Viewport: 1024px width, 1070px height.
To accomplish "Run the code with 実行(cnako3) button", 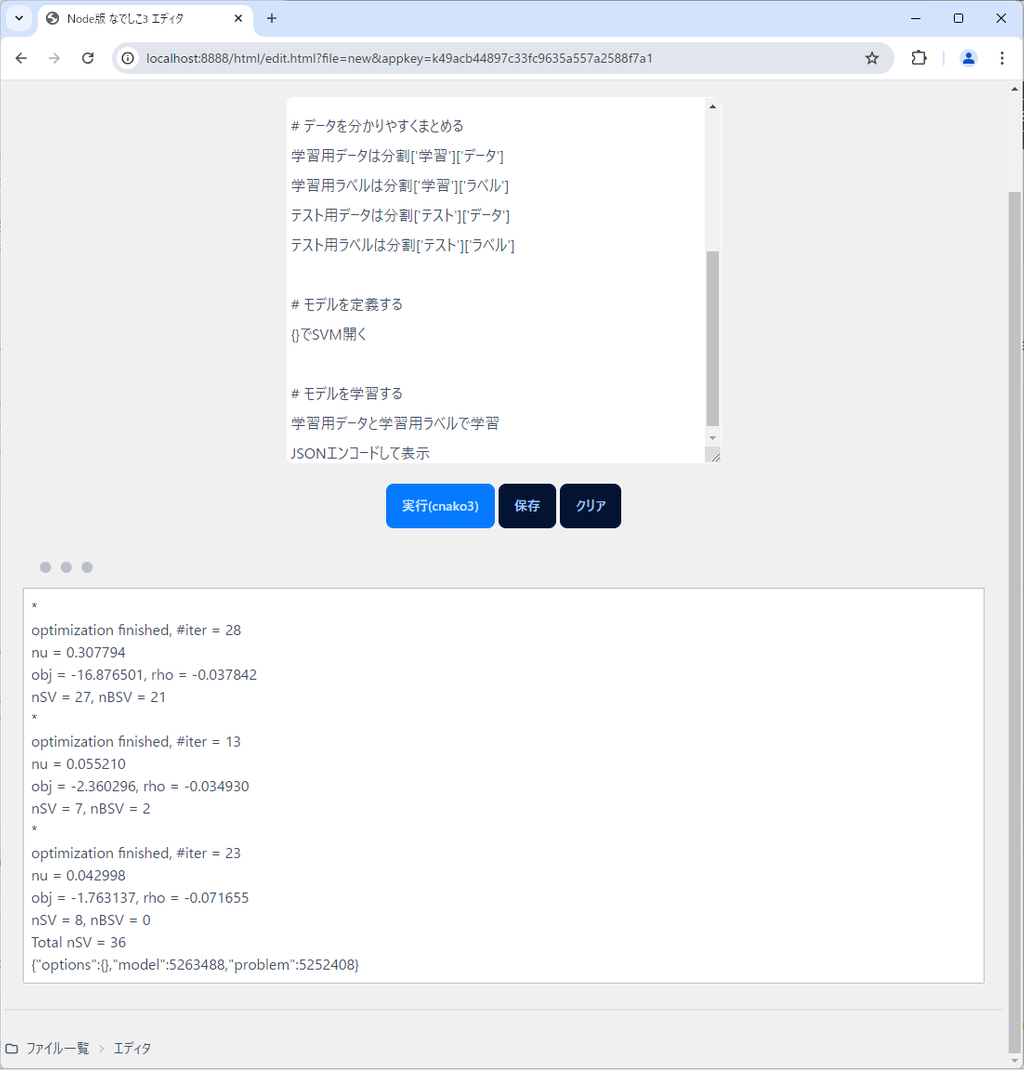I will point(440,506).
